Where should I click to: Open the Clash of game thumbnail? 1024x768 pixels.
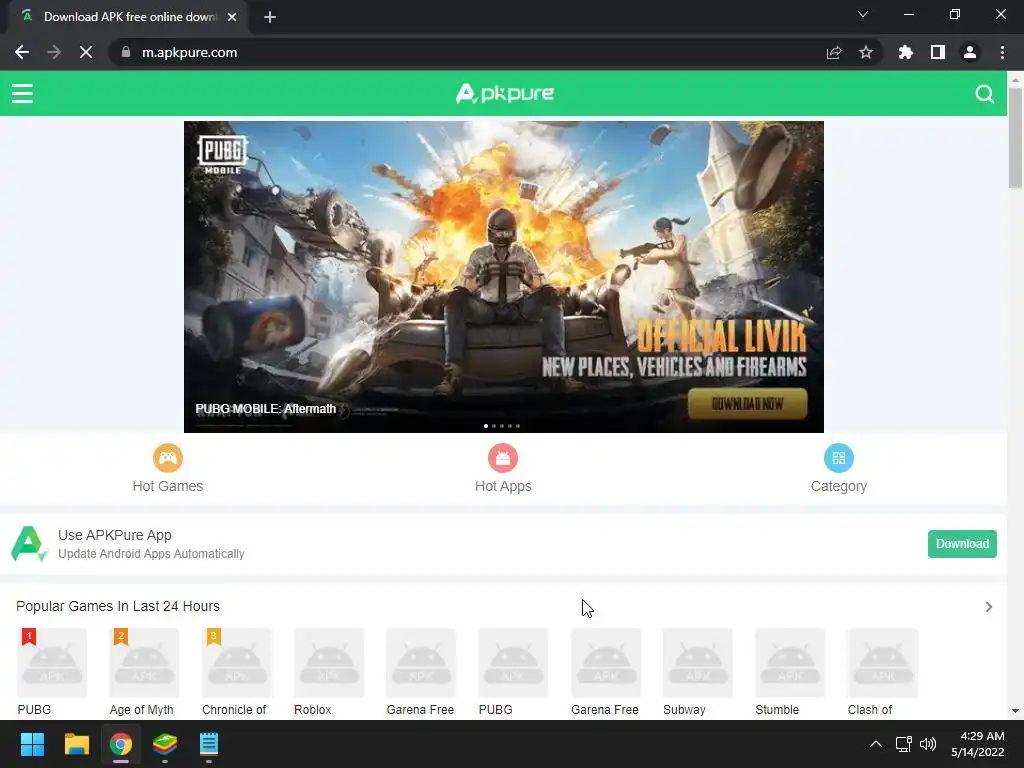tap(882, 663)
